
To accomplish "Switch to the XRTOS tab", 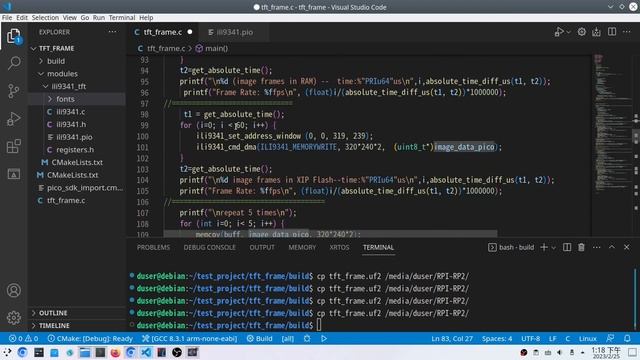I will [x=339, y=247].
